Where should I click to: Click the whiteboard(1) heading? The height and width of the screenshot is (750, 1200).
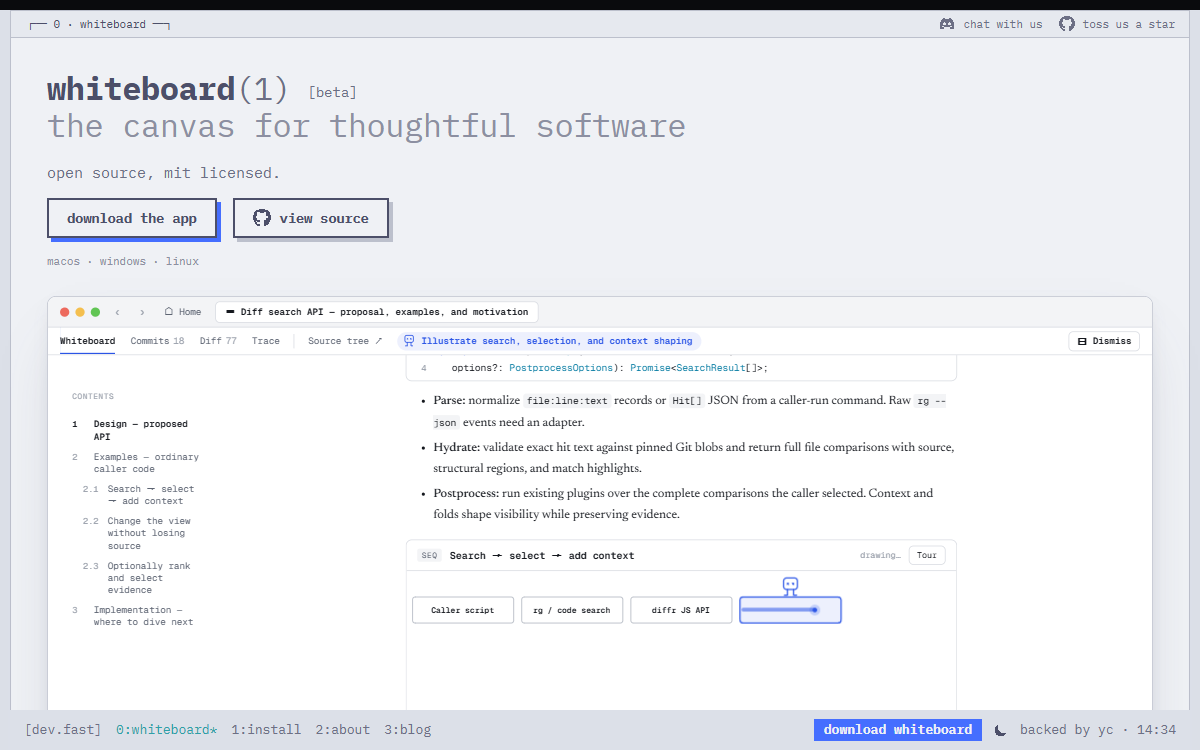point(168,90)
